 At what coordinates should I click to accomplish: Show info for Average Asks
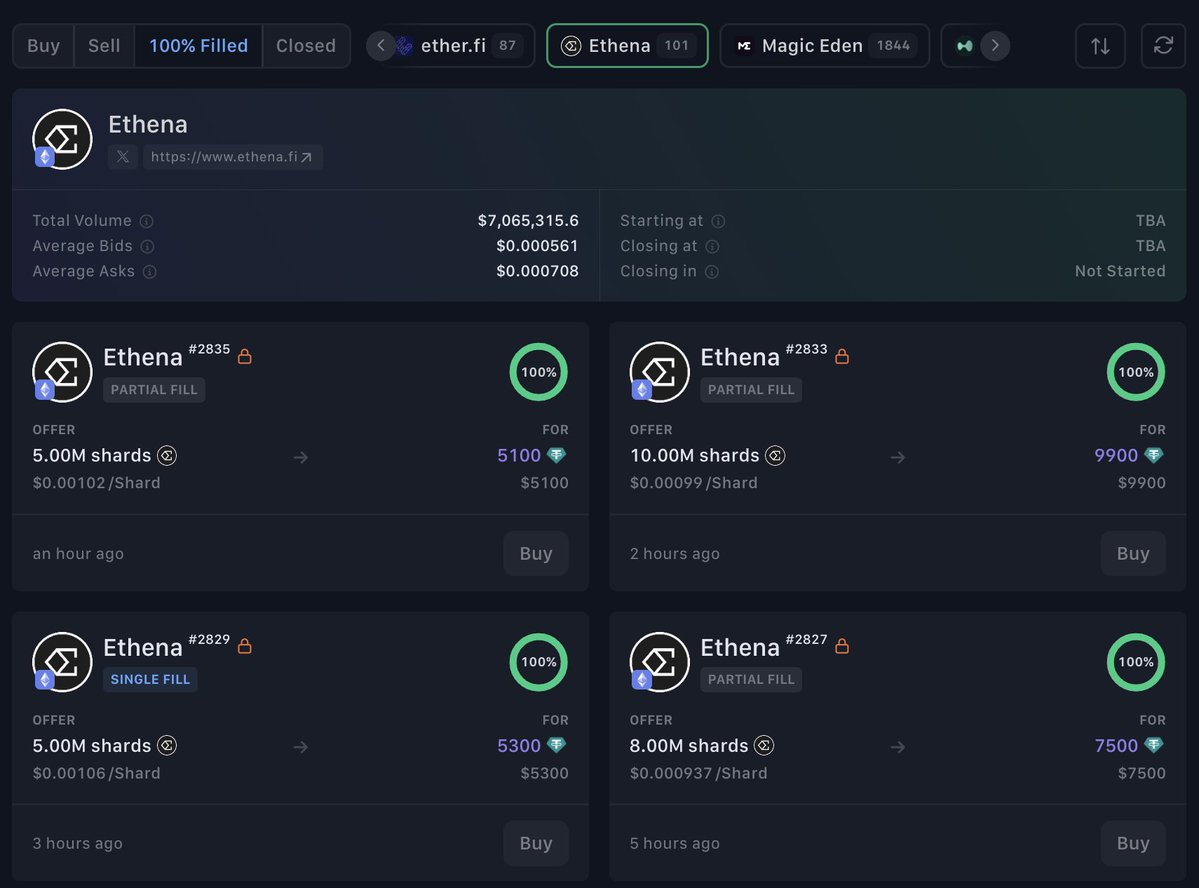(150, 272)
